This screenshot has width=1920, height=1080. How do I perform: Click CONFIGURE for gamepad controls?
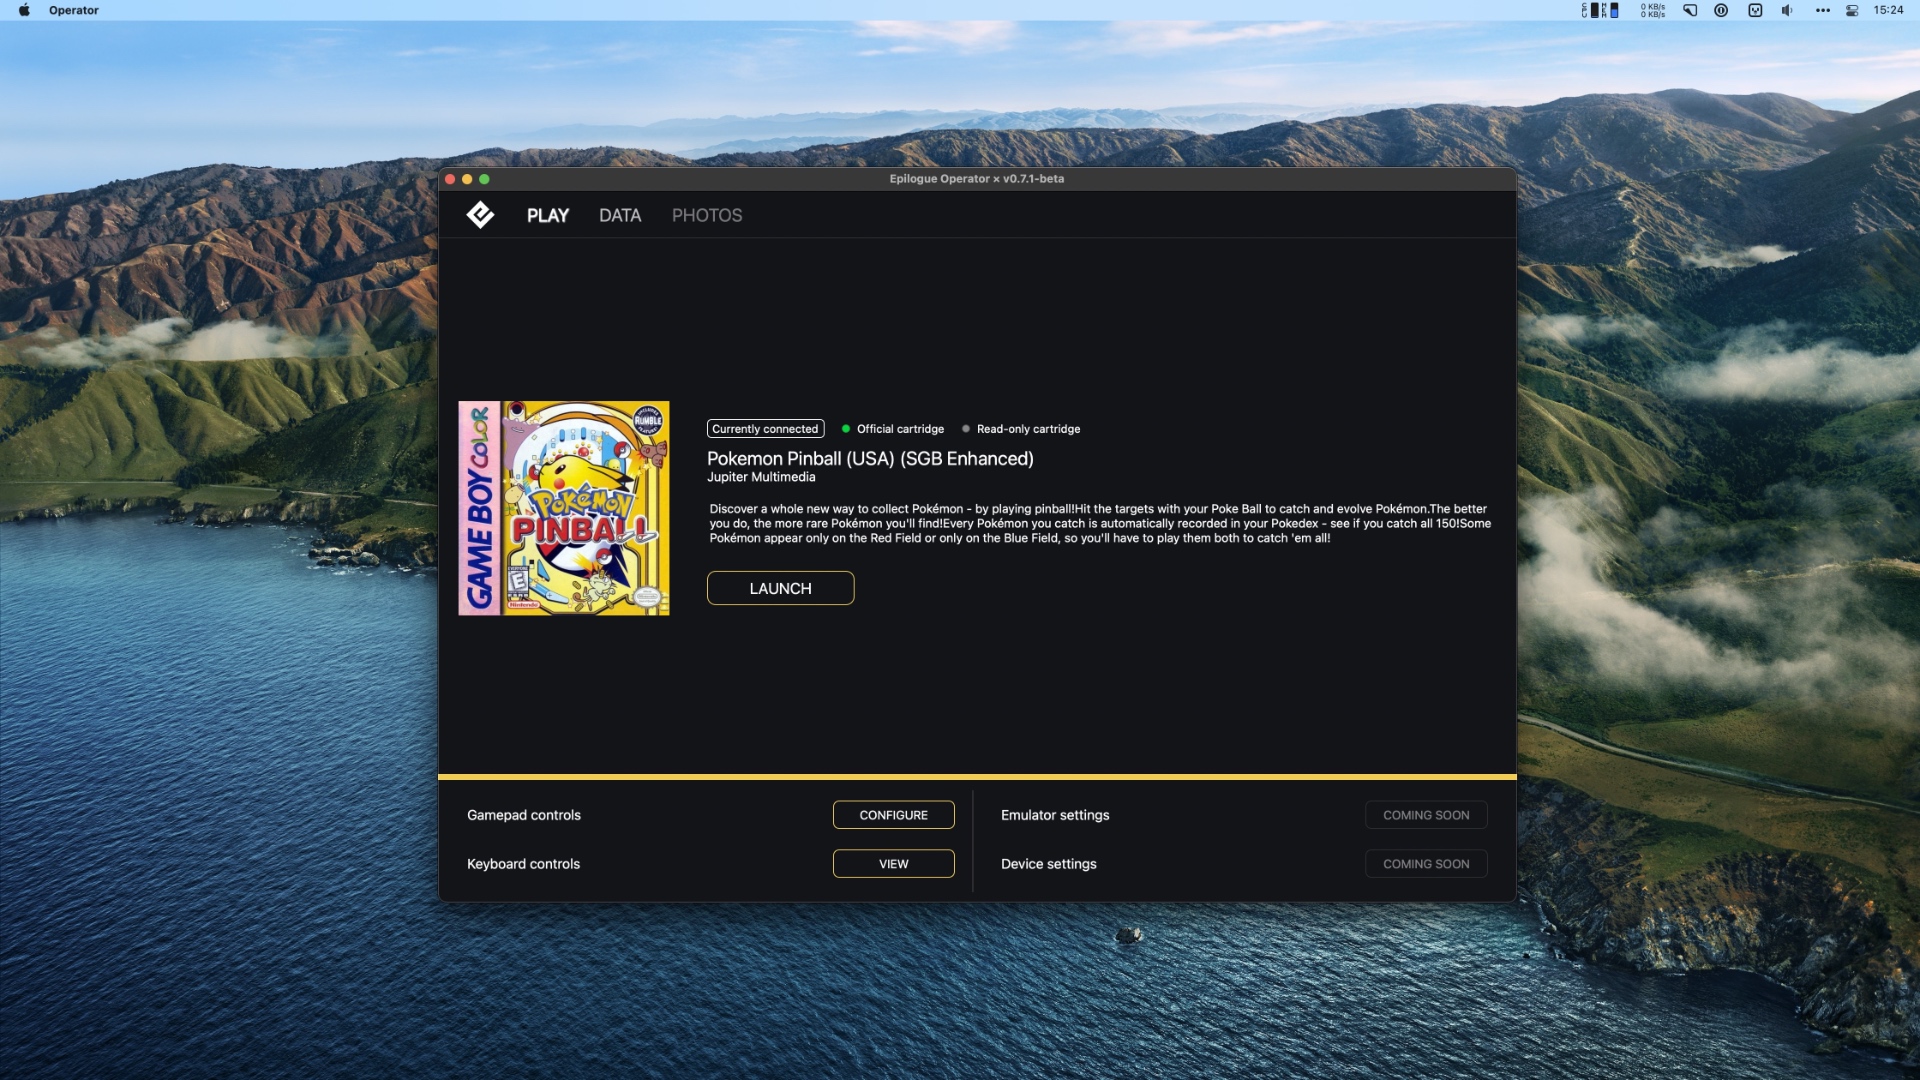click(x=893, y=815)
